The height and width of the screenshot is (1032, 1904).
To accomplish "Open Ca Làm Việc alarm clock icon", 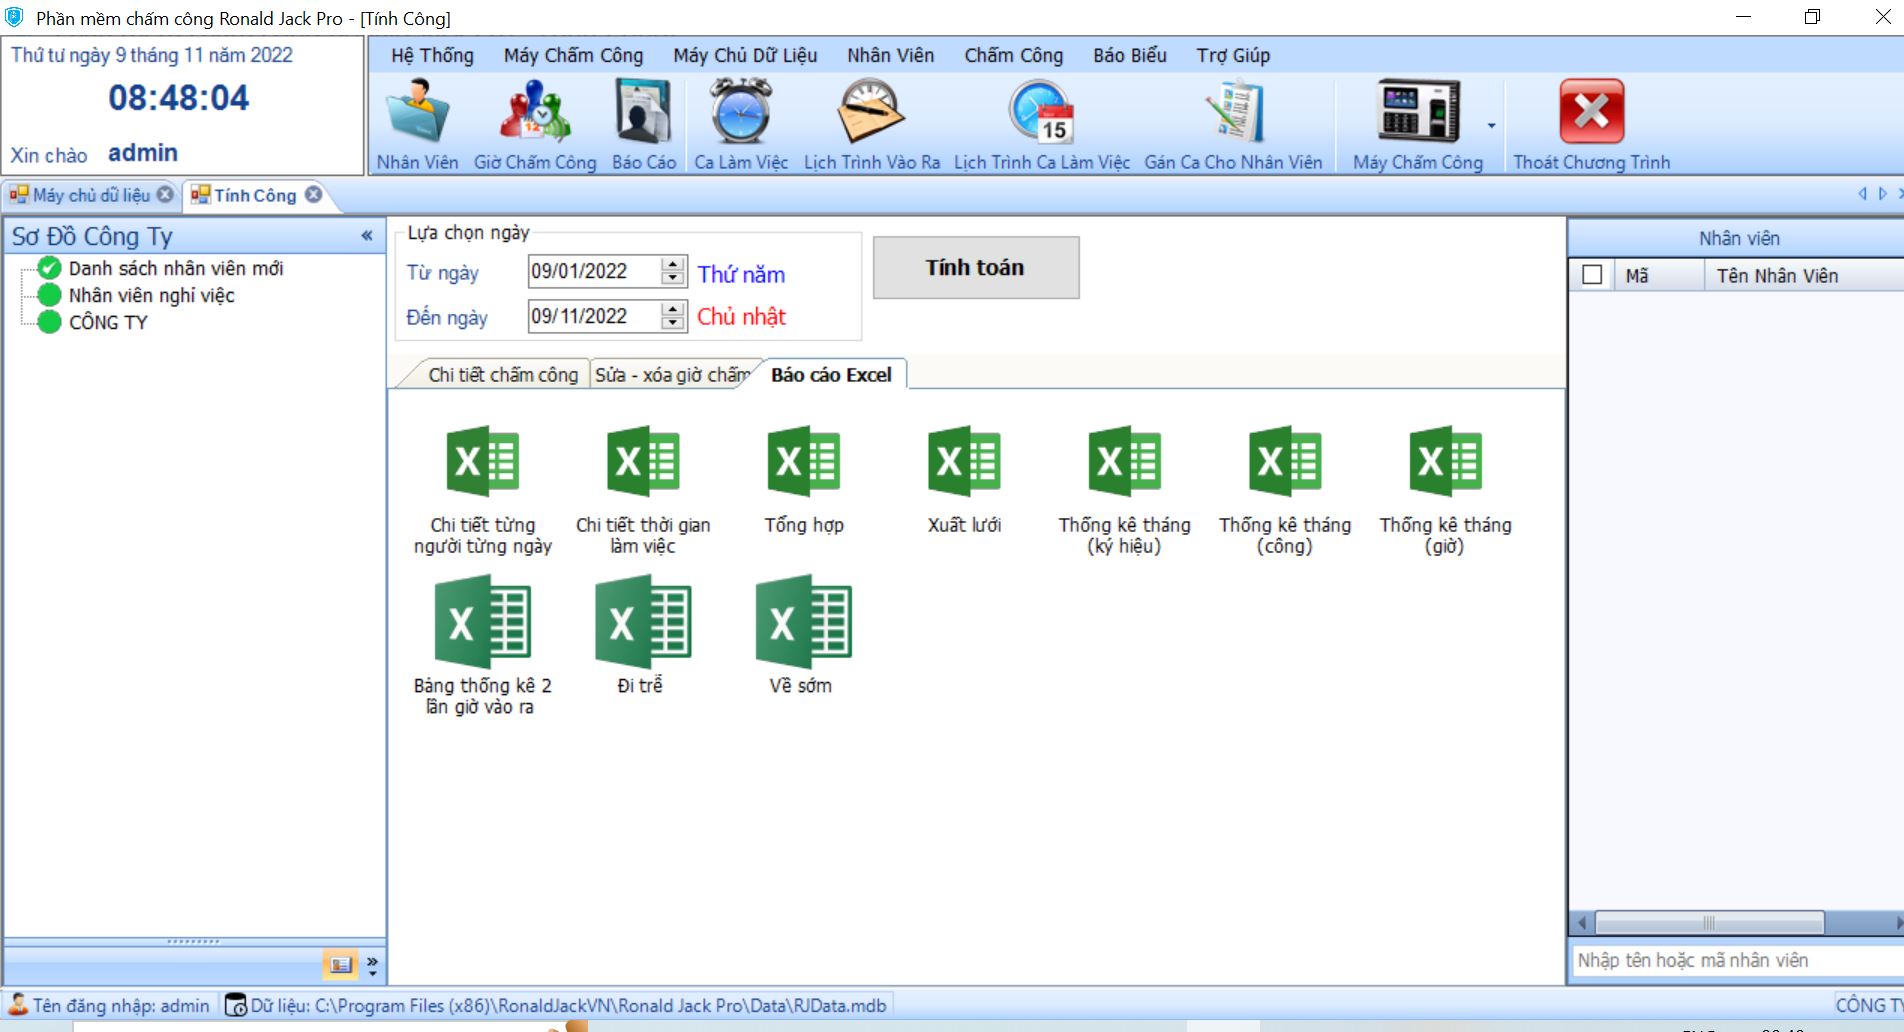I will [741, 112].
